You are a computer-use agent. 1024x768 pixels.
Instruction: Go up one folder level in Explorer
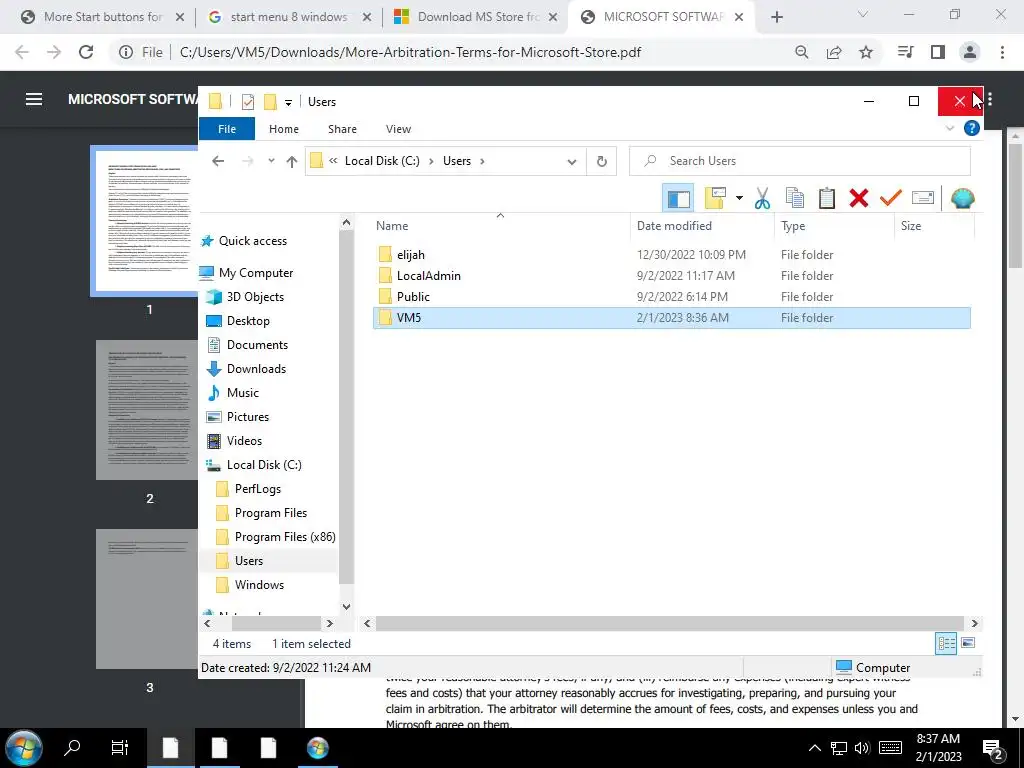pyautogui.click(x=291, y=161)
